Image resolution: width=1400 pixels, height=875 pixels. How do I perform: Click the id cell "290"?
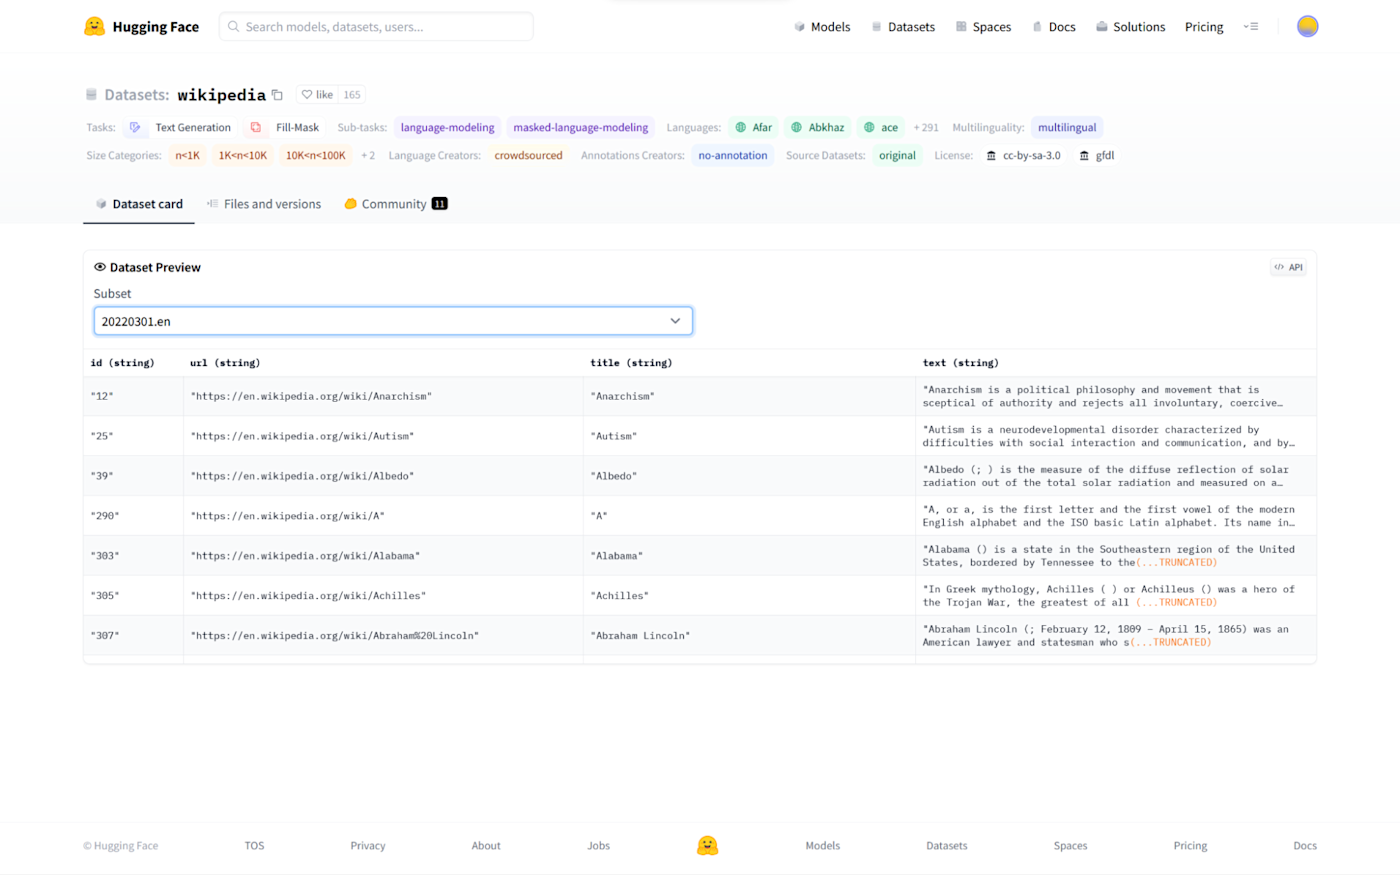[133, 516]
